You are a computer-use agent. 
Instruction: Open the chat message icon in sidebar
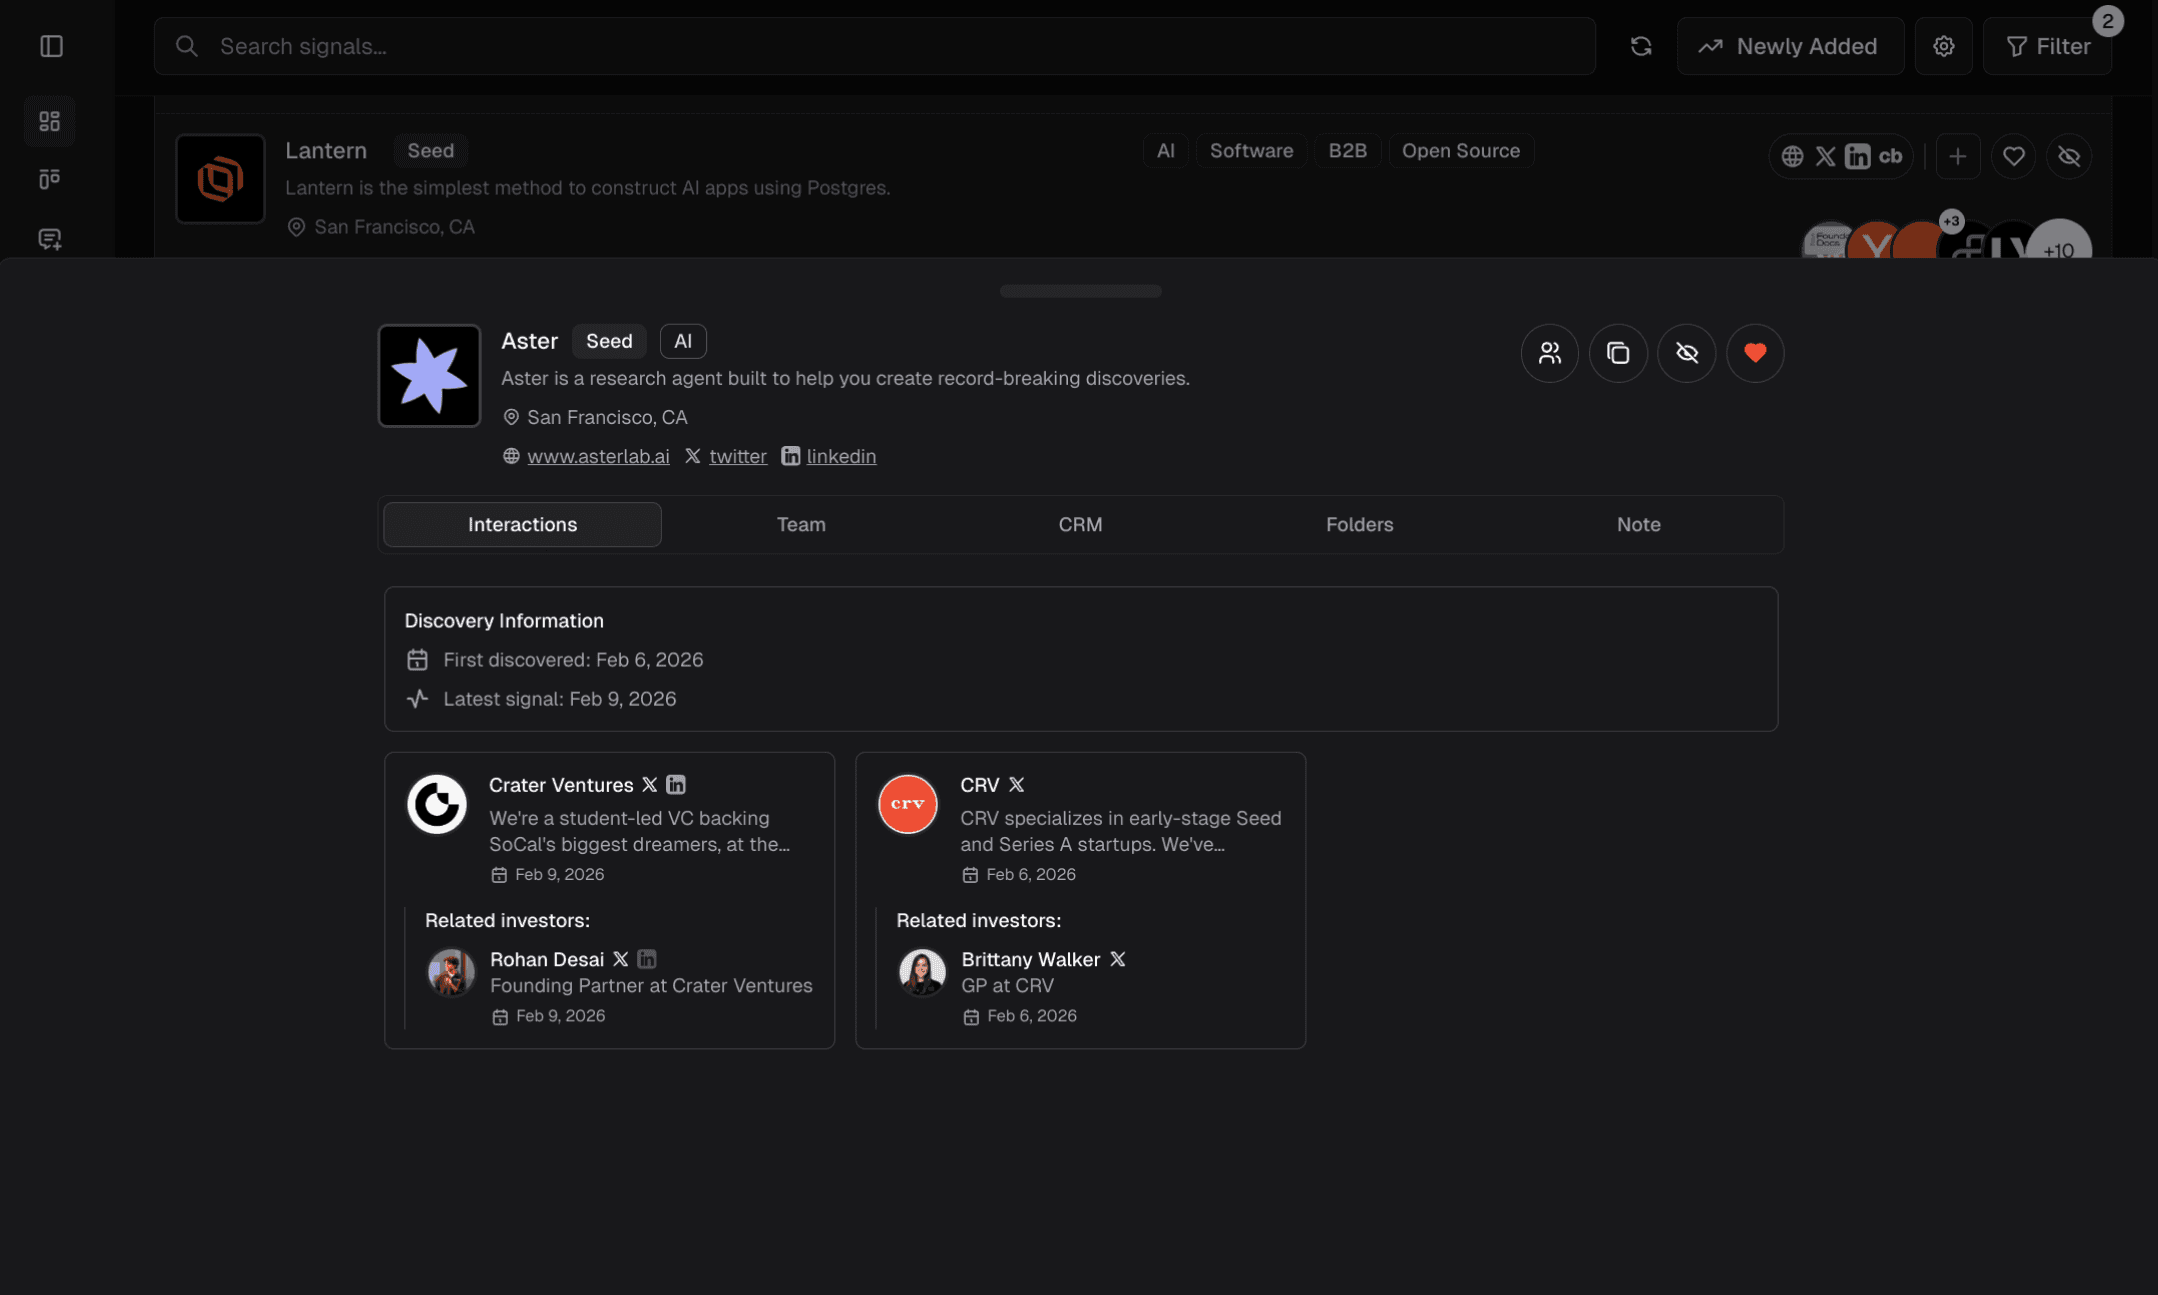click(49, 239)
